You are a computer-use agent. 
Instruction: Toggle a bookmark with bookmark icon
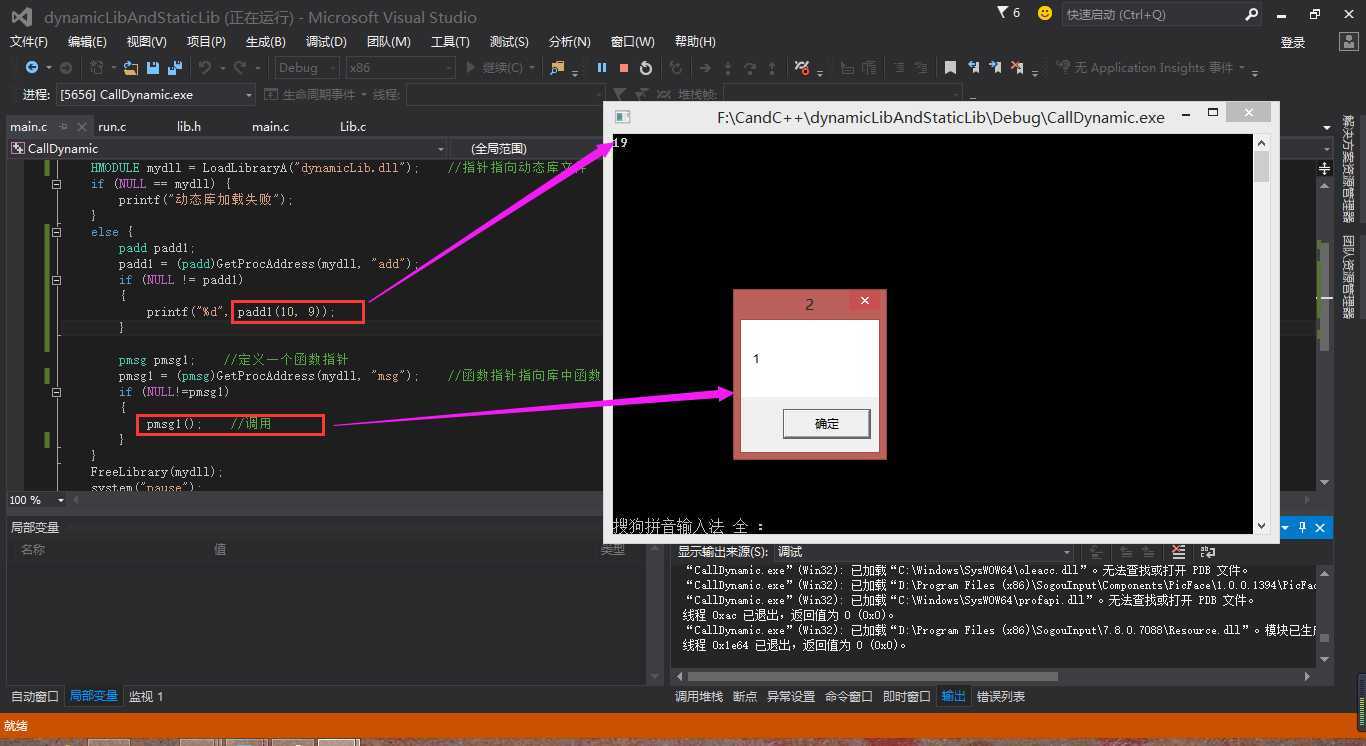coord(950,68)
